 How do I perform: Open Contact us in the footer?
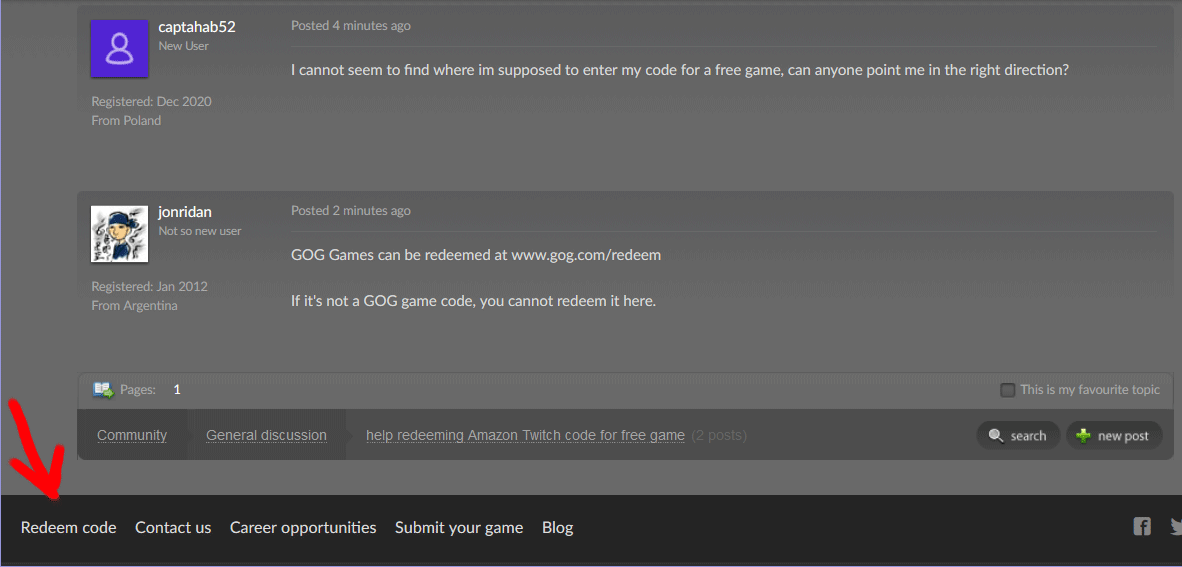point(173,528)
